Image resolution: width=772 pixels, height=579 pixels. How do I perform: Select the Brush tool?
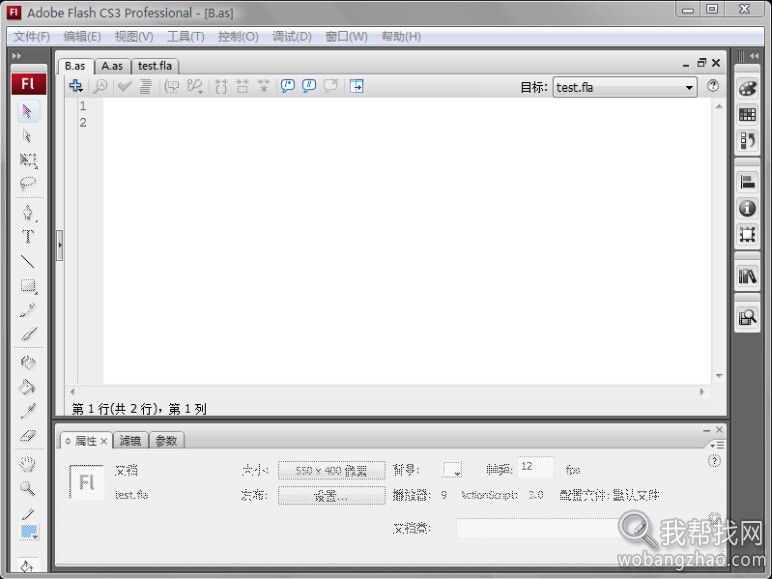(x=28, y=334)
